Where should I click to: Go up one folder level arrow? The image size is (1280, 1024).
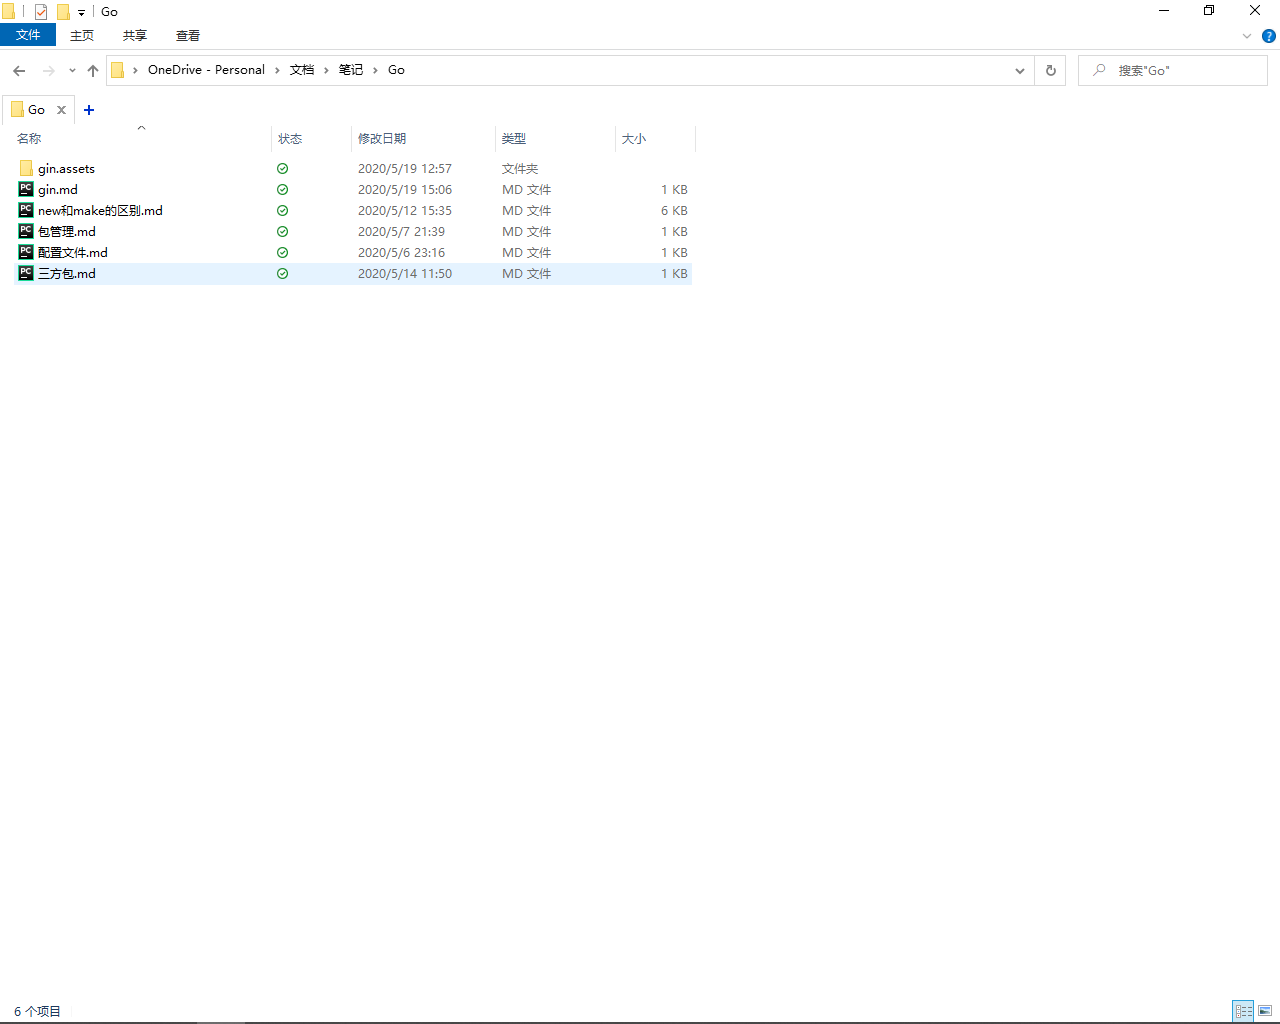coord(93,70)
